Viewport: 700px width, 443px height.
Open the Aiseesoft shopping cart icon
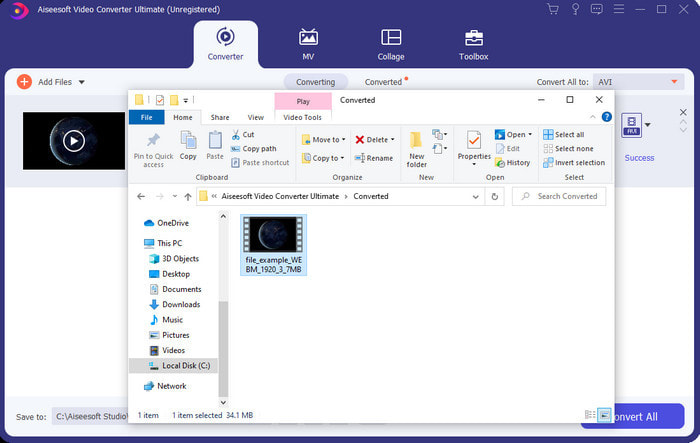click(x=553, y=9)
